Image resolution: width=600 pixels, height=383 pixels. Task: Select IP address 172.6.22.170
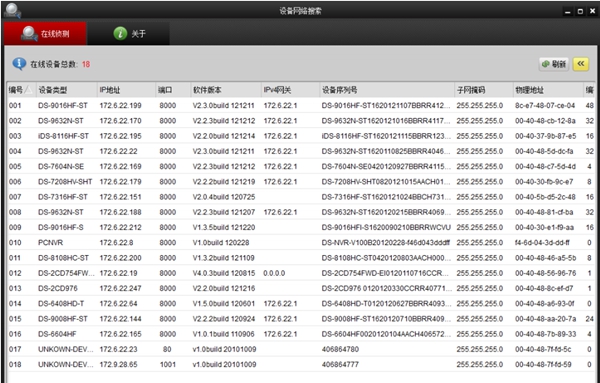pyautogui.click(x=121, y=121)
